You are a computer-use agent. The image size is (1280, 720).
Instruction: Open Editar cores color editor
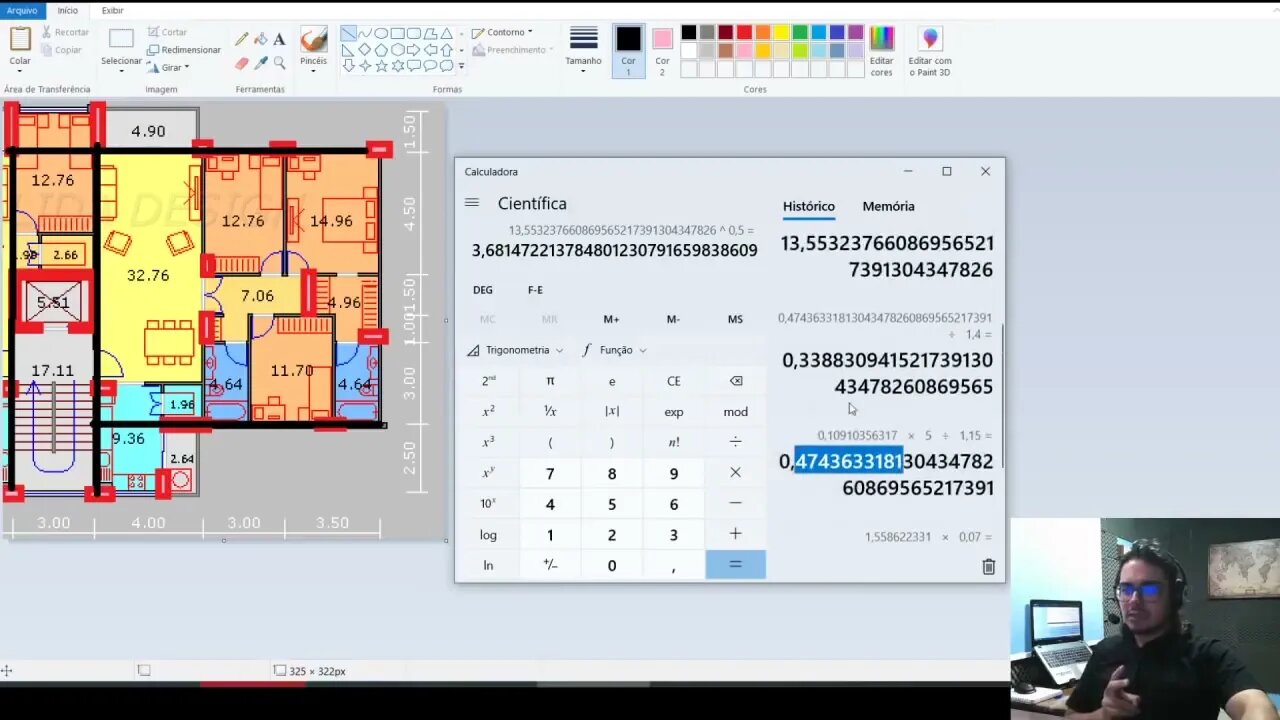coord(881,52)
